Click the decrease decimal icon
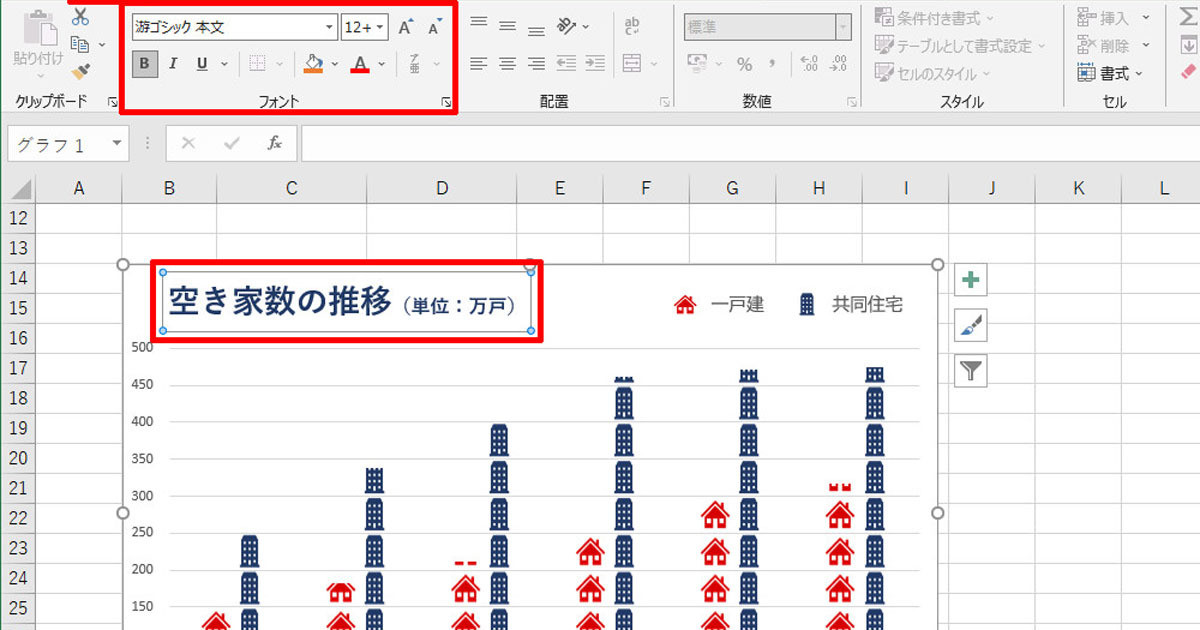Viewport: 1200px width, 630px height. tap(838, 64)
